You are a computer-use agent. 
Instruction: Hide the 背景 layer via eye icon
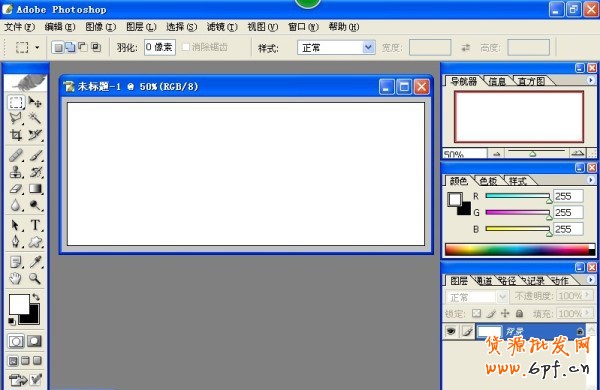point(451,331)
